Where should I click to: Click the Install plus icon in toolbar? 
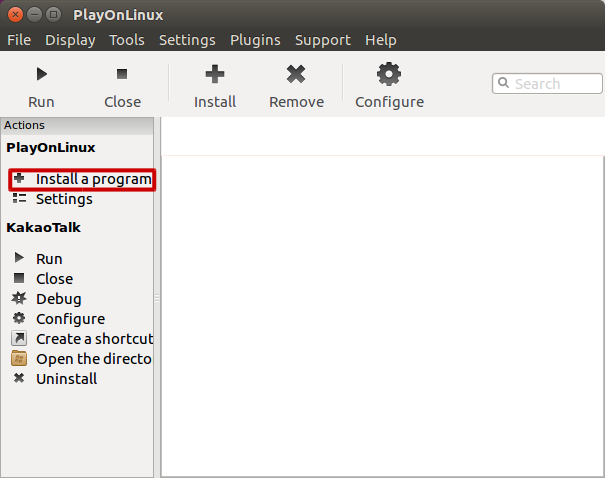point(215,74)
